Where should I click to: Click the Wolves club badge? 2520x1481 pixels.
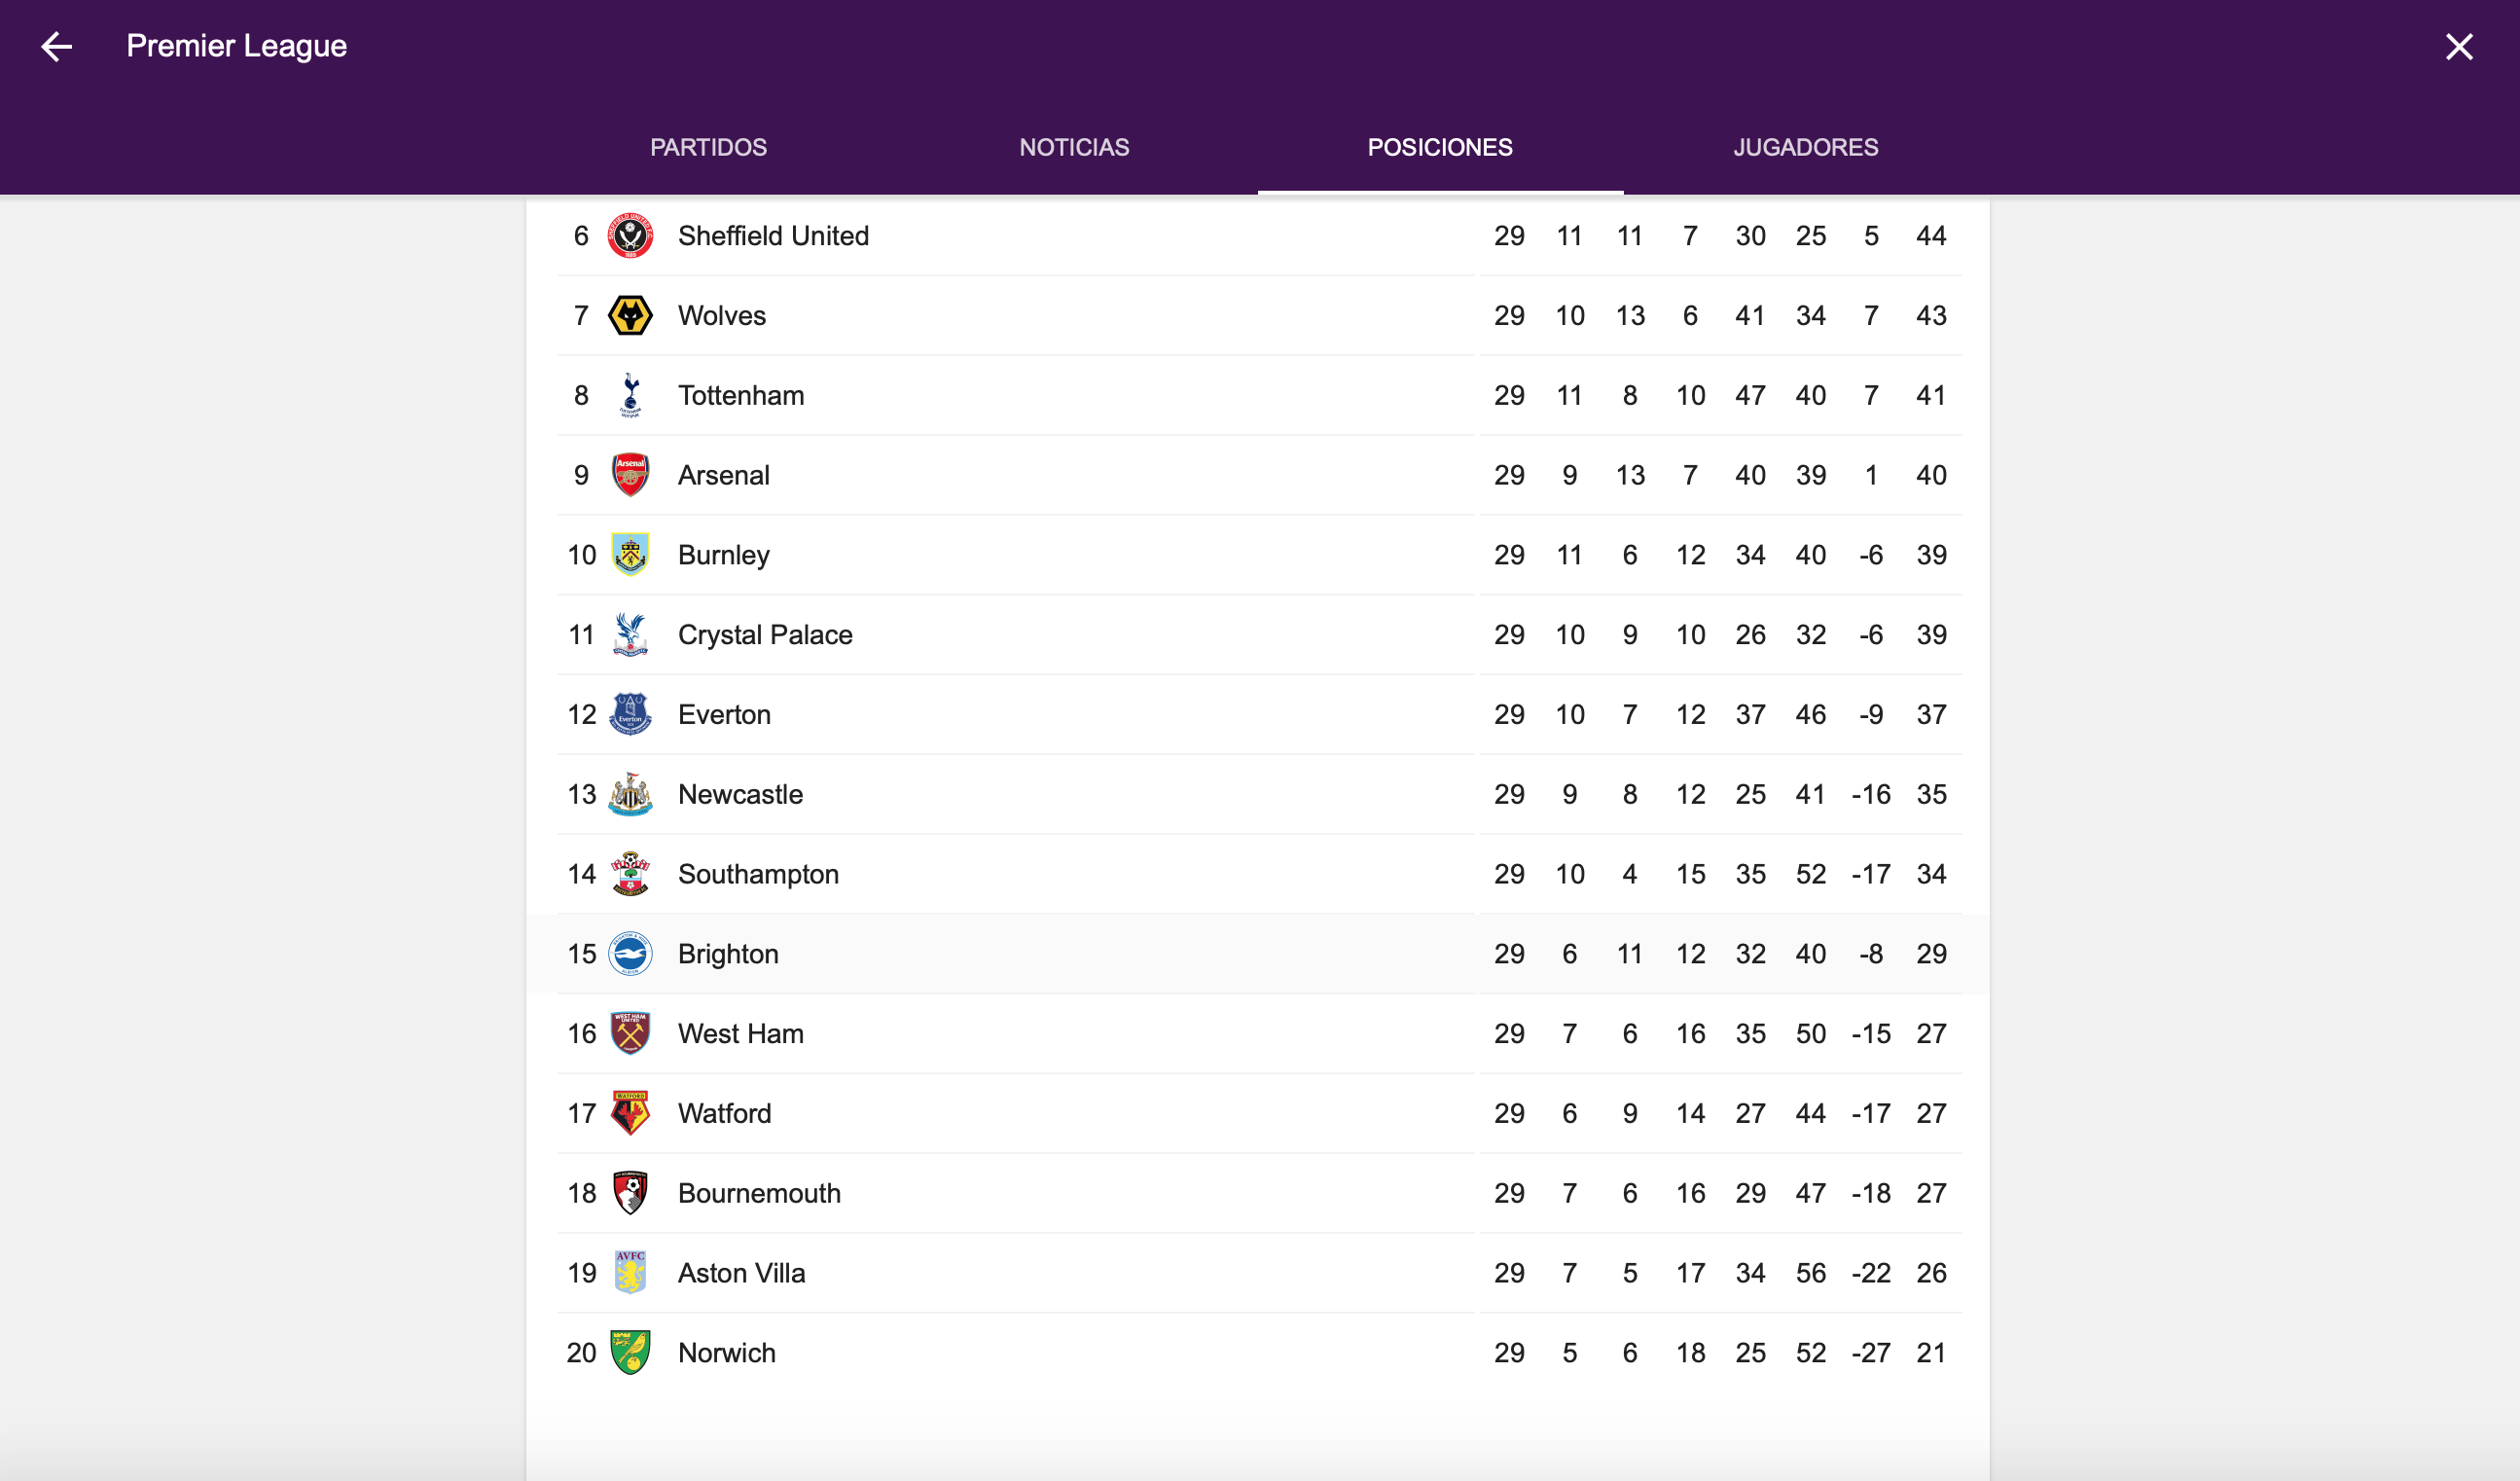(x=630, y=316)
